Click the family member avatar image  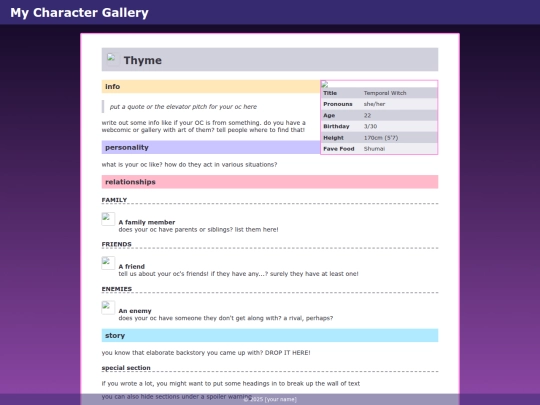pyautogui.click(x=108, y=219)
